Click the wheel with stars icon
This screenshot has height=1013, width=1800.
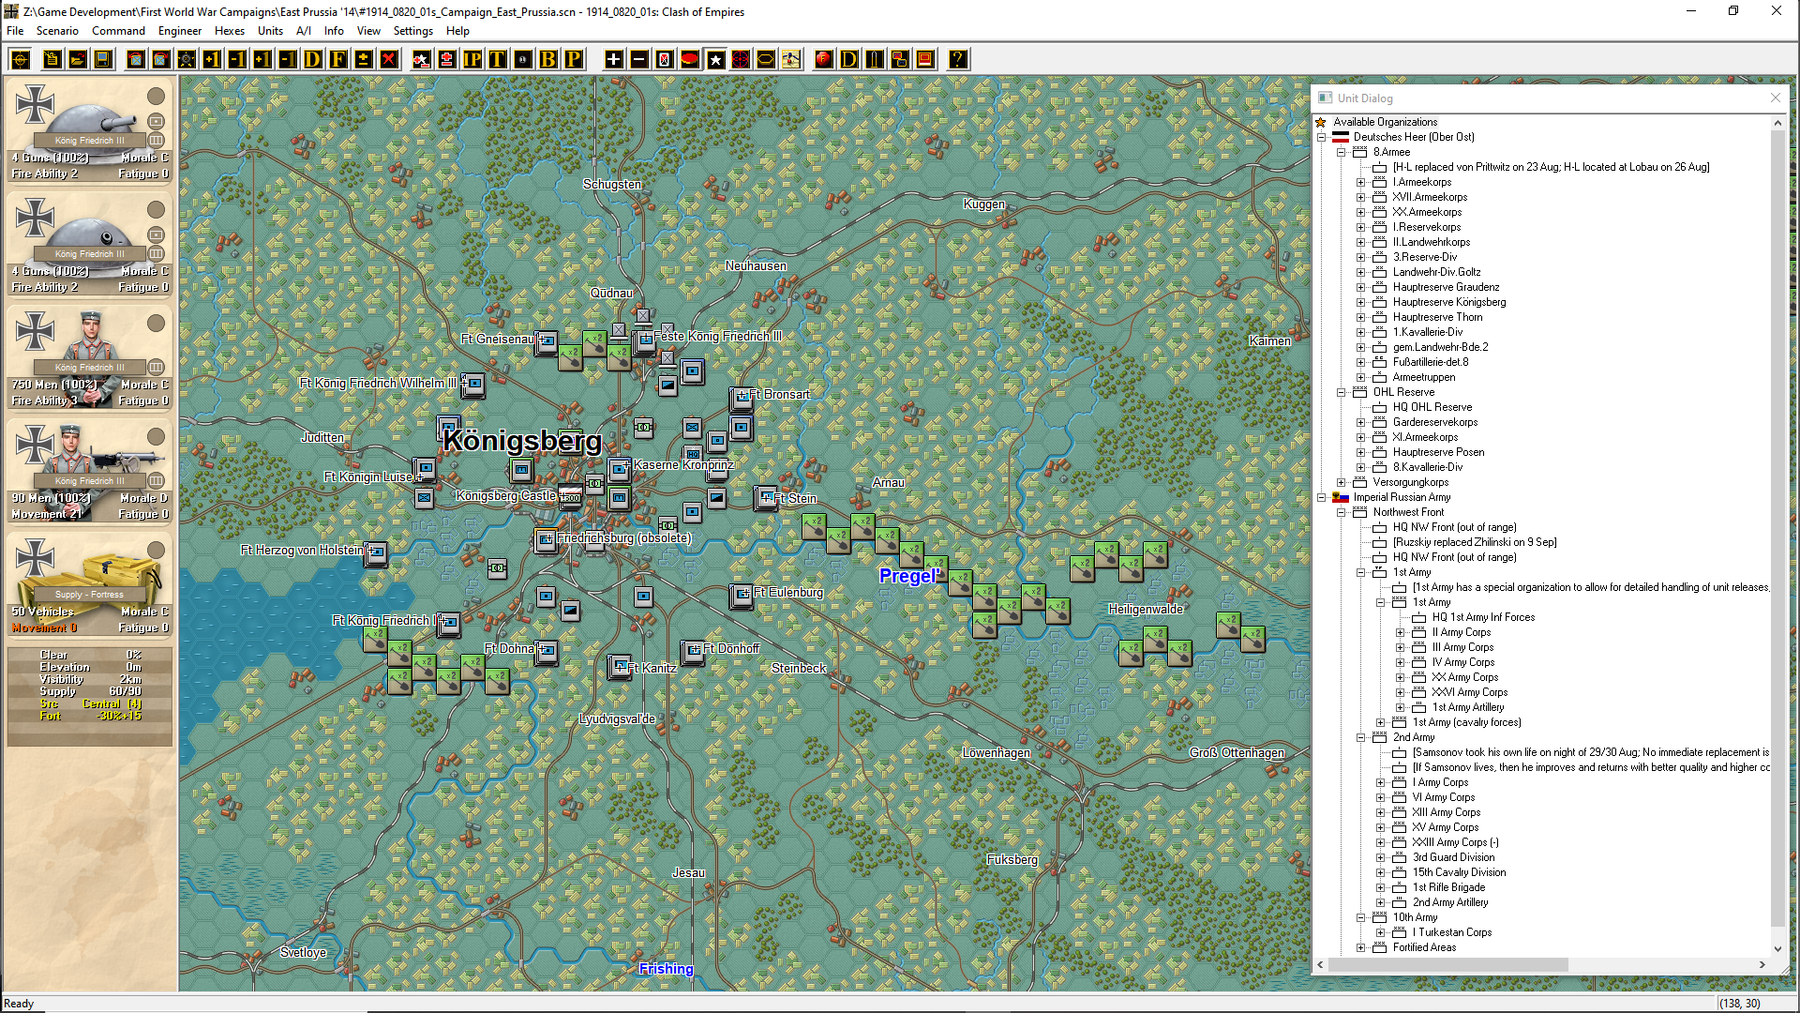pos(187,59)
